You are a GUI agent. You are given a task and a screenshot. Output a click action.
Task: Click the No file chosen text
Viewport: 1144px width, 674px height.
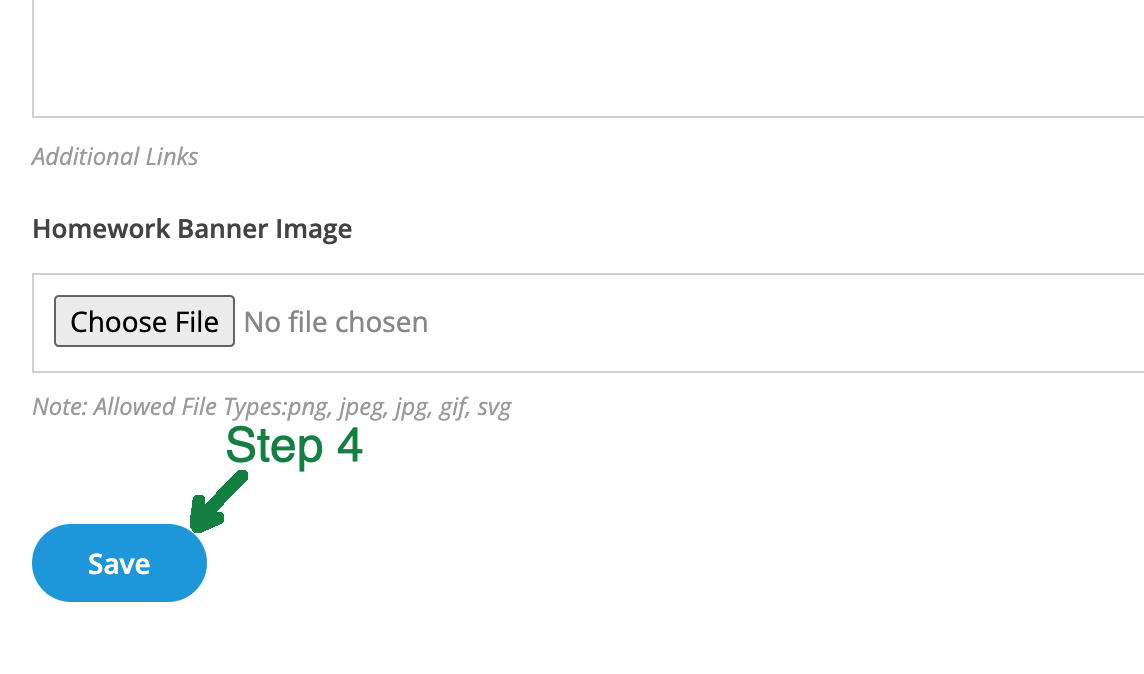(335, 321)
